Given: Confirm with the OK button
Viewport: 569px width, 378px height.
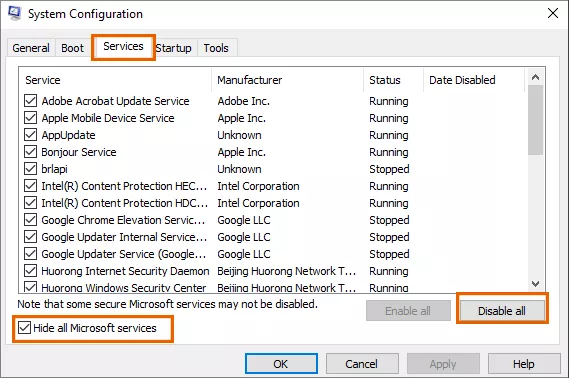Looking at the screenshot, I should pyautogui.click(x=281, y=363).
